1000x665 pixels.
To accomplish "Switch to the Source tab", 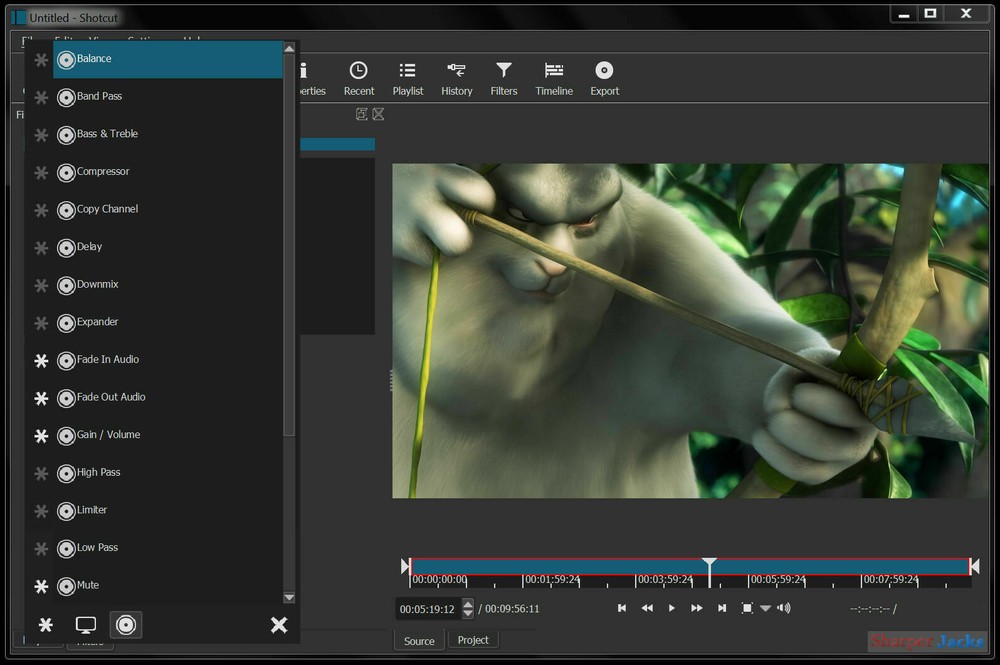I will [x=419, y=640].
